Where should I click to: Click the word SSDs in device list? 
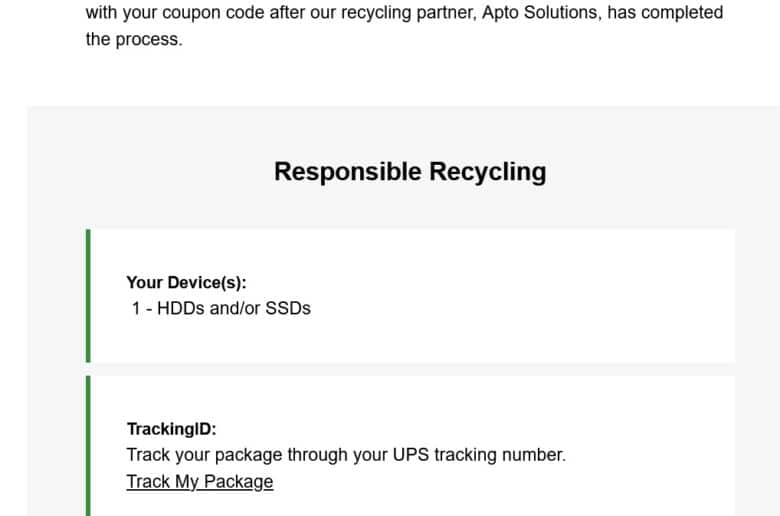tap(288, 309)
